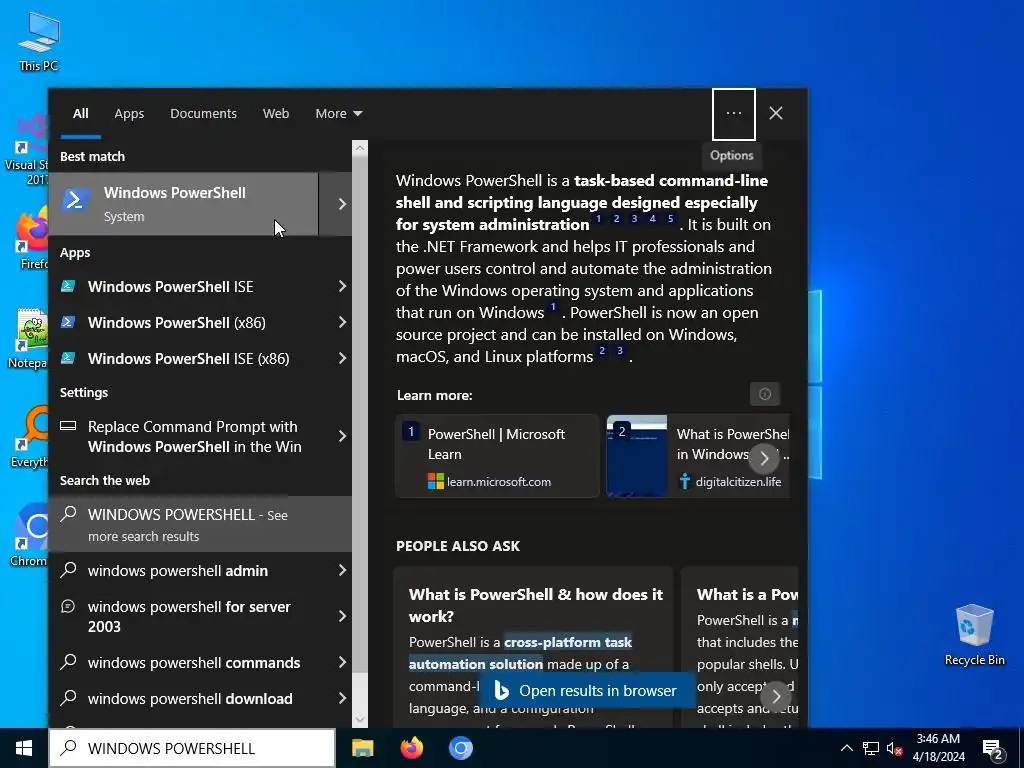1024x768 pixels.
Task: Click the results list scrollbar down arrow
Action: tap(360, 720)
